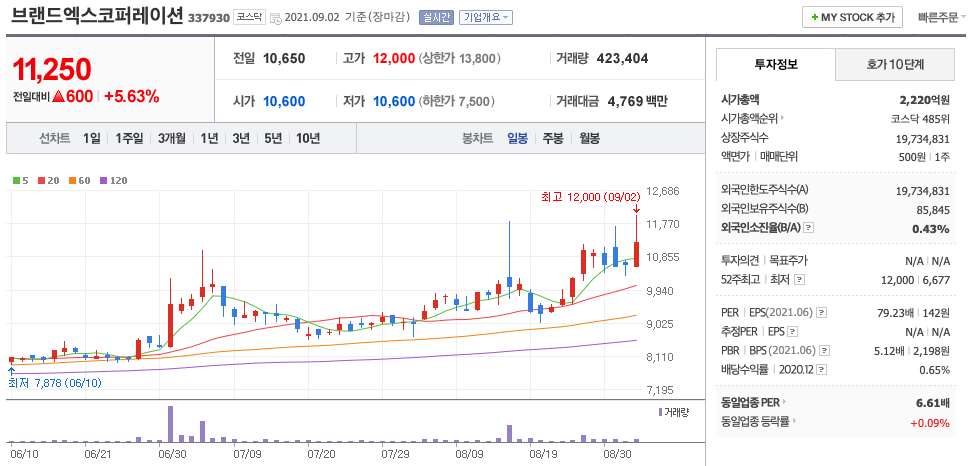Click the current price 11,250
This screenshot has height=466, width=971.
(52, 69)
